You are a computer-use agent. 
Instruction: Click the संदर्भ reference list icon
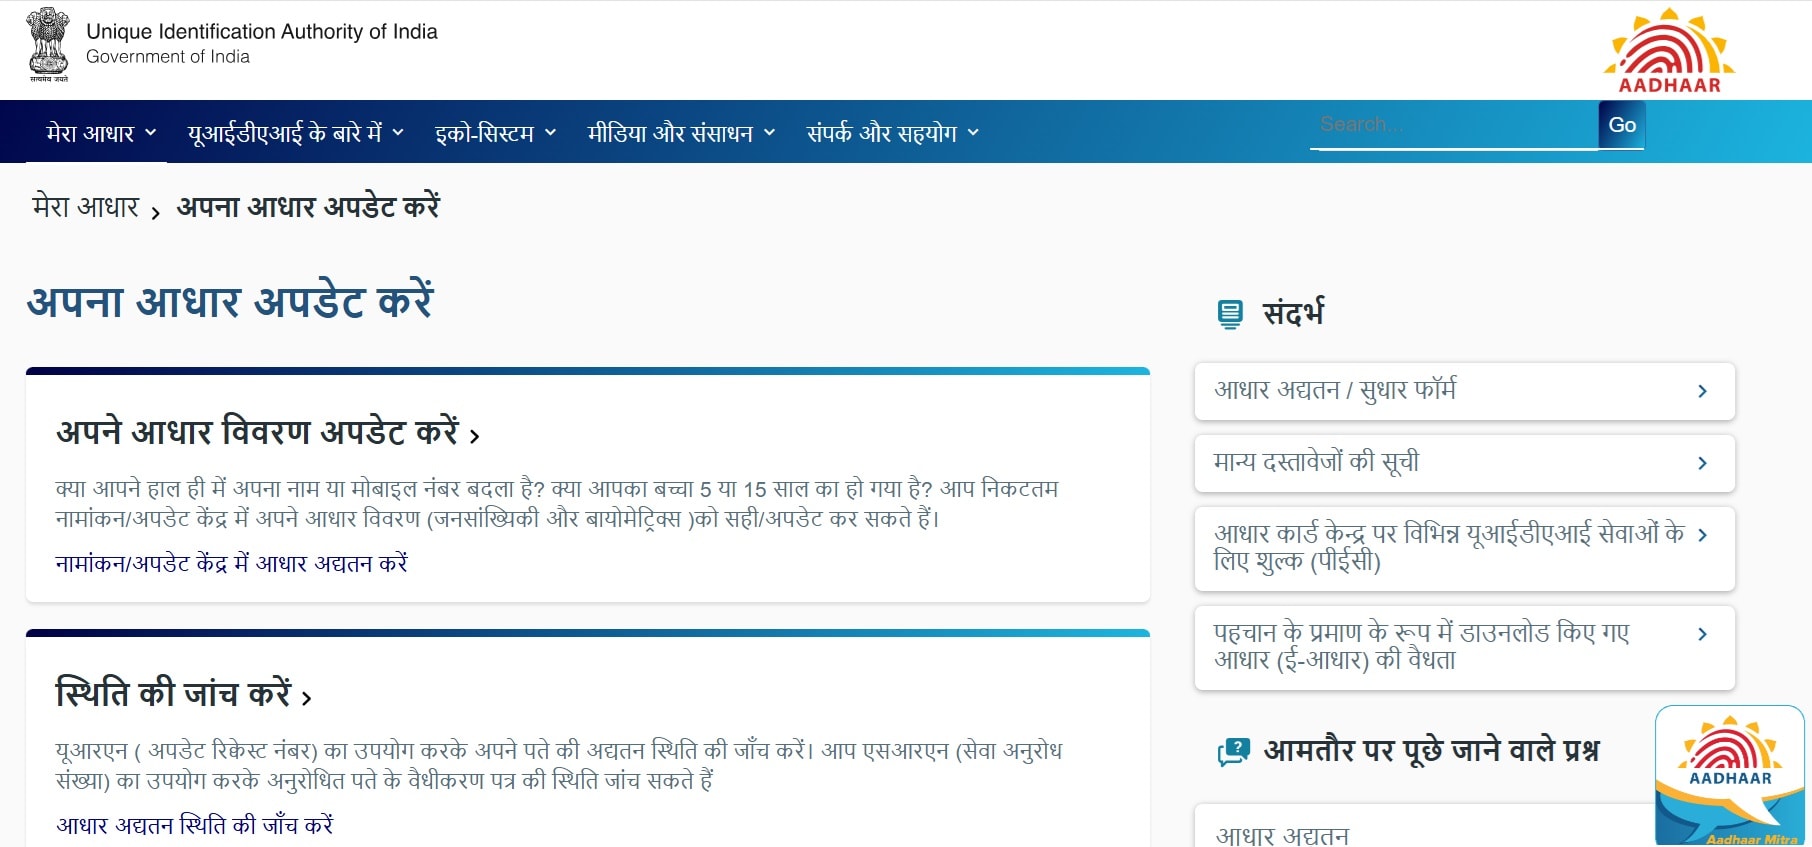[1230, 314]
